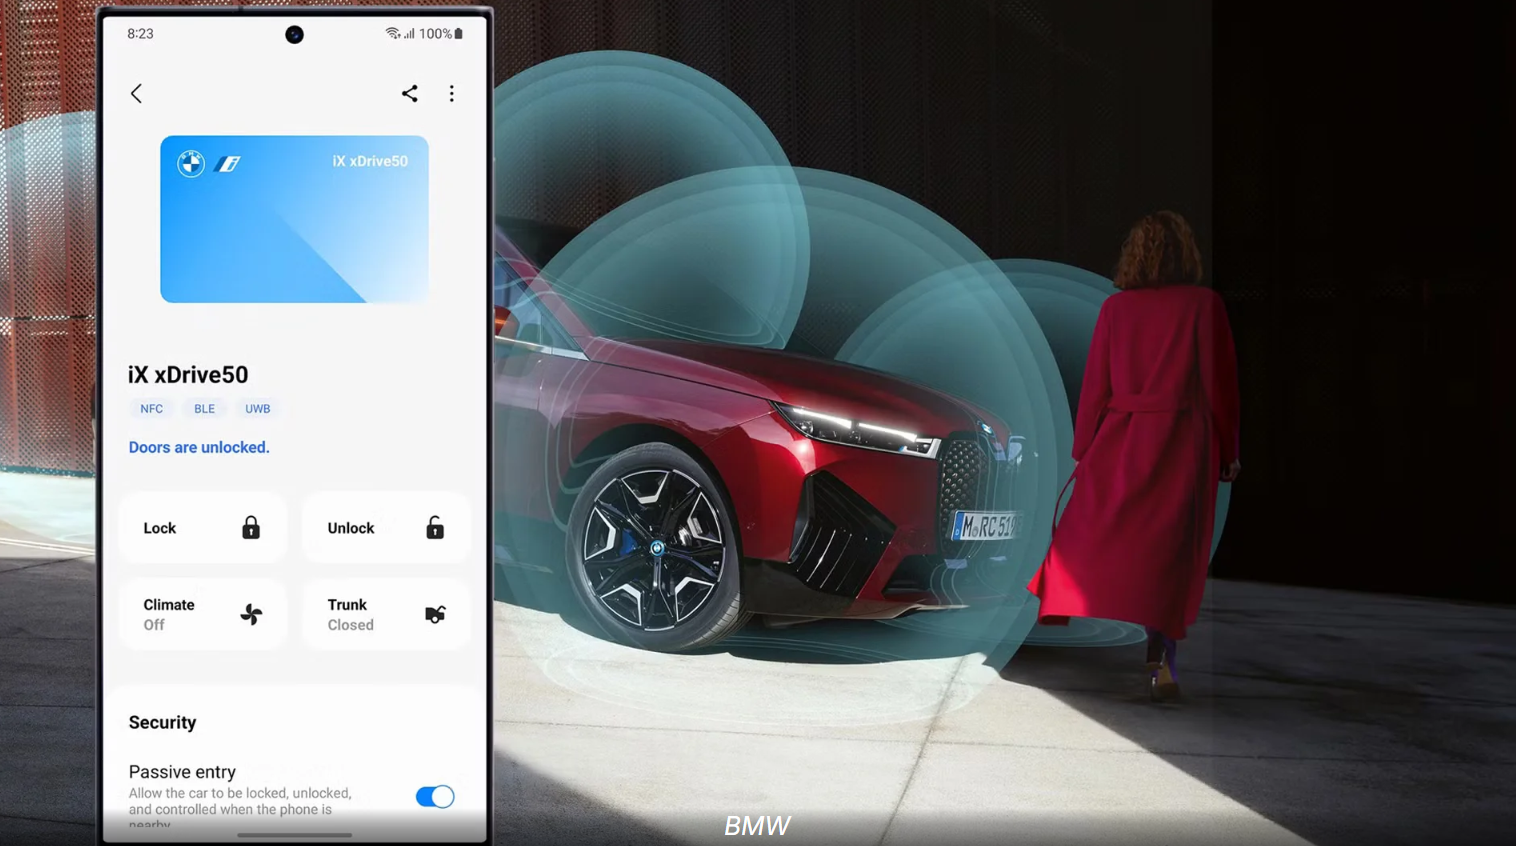Click the 'Doors are unlocked.' status text
Screen dimensions: 1516x846
click(199, 447)
